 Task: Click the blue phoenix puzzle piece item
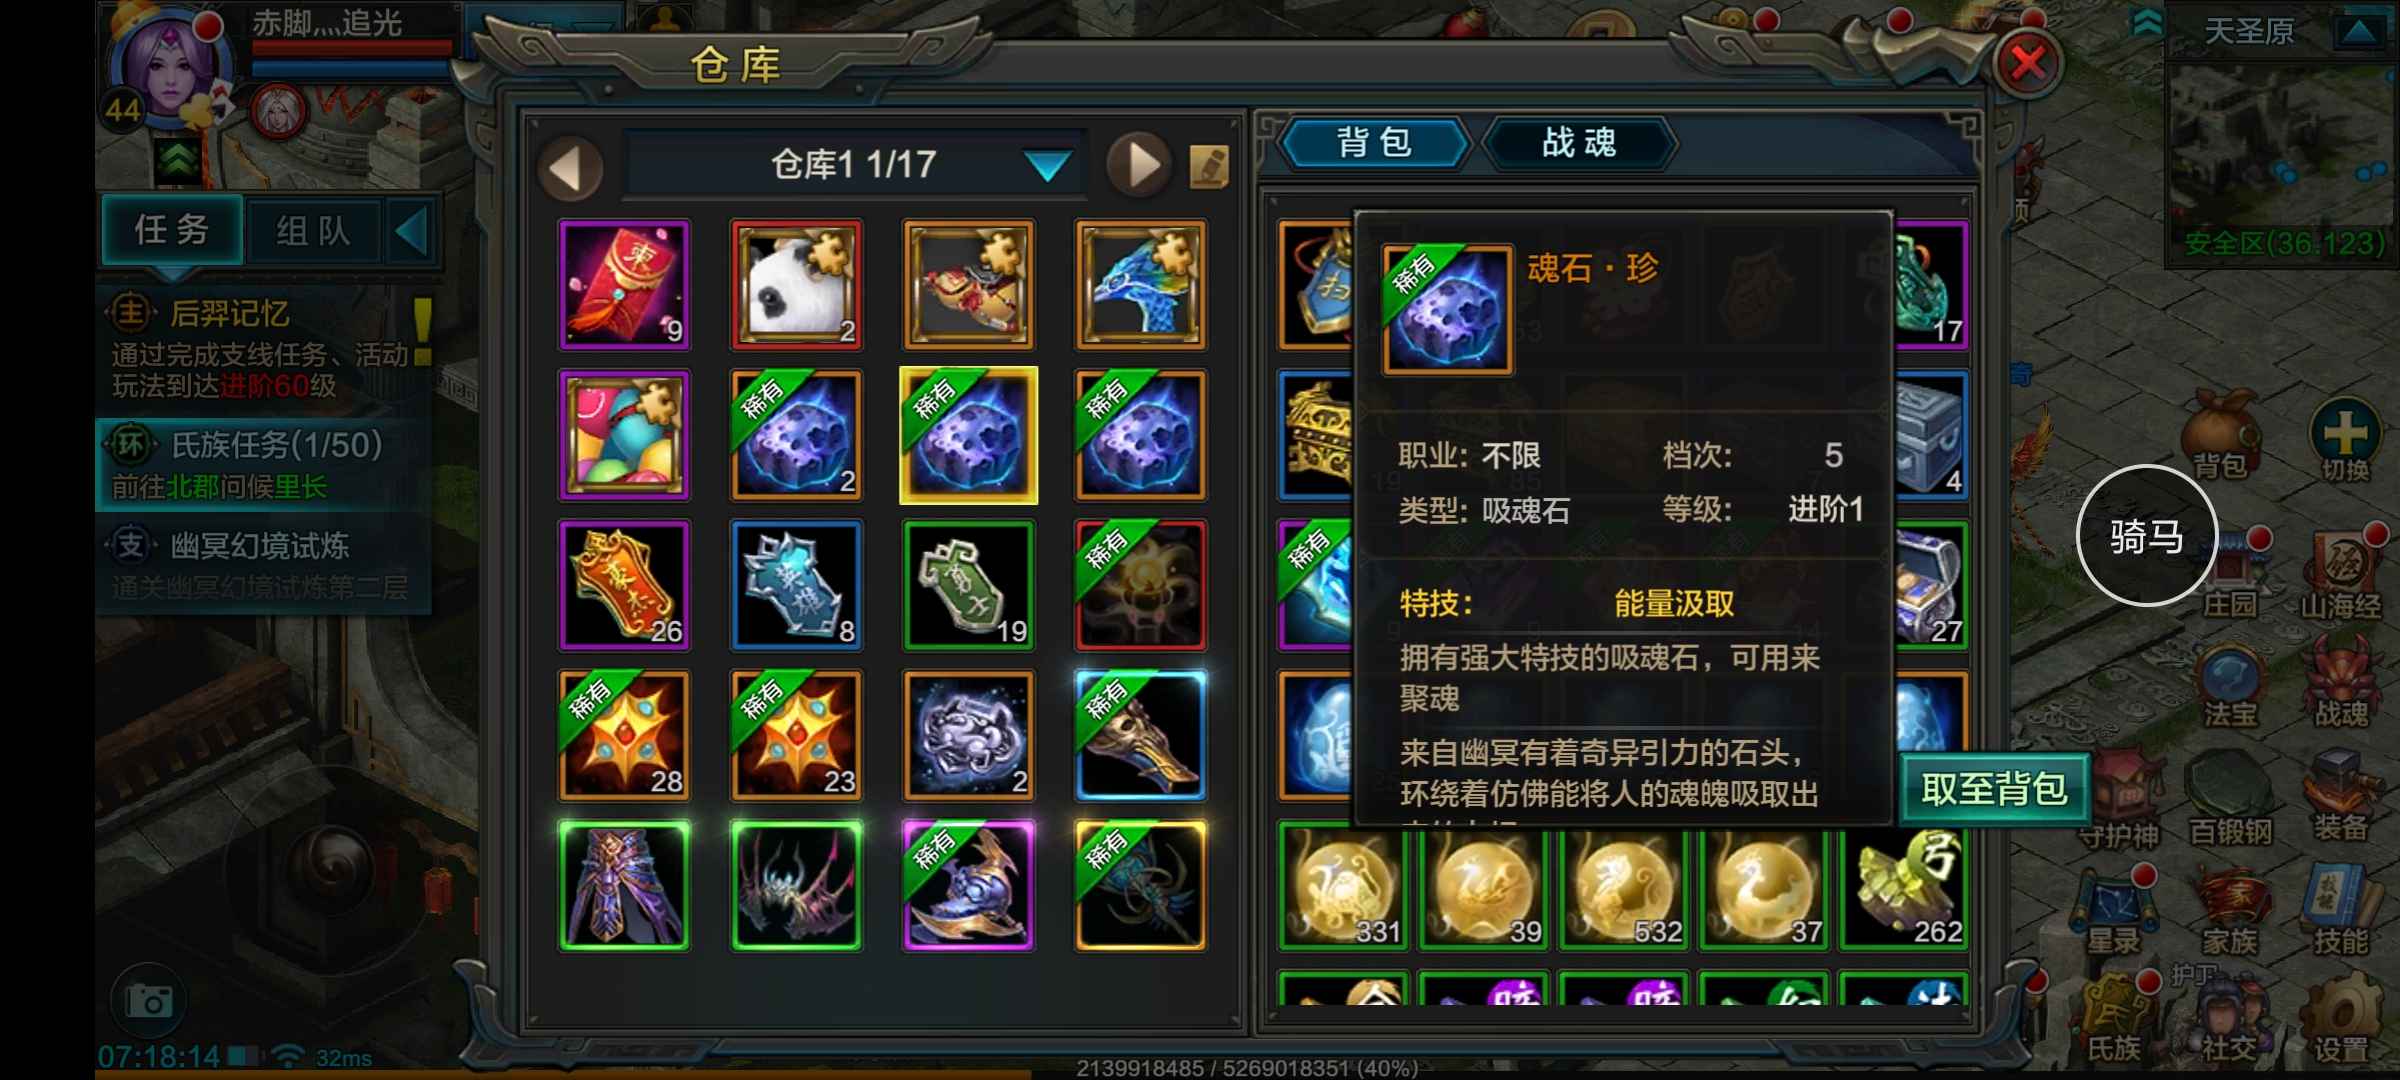[1140, 285]
